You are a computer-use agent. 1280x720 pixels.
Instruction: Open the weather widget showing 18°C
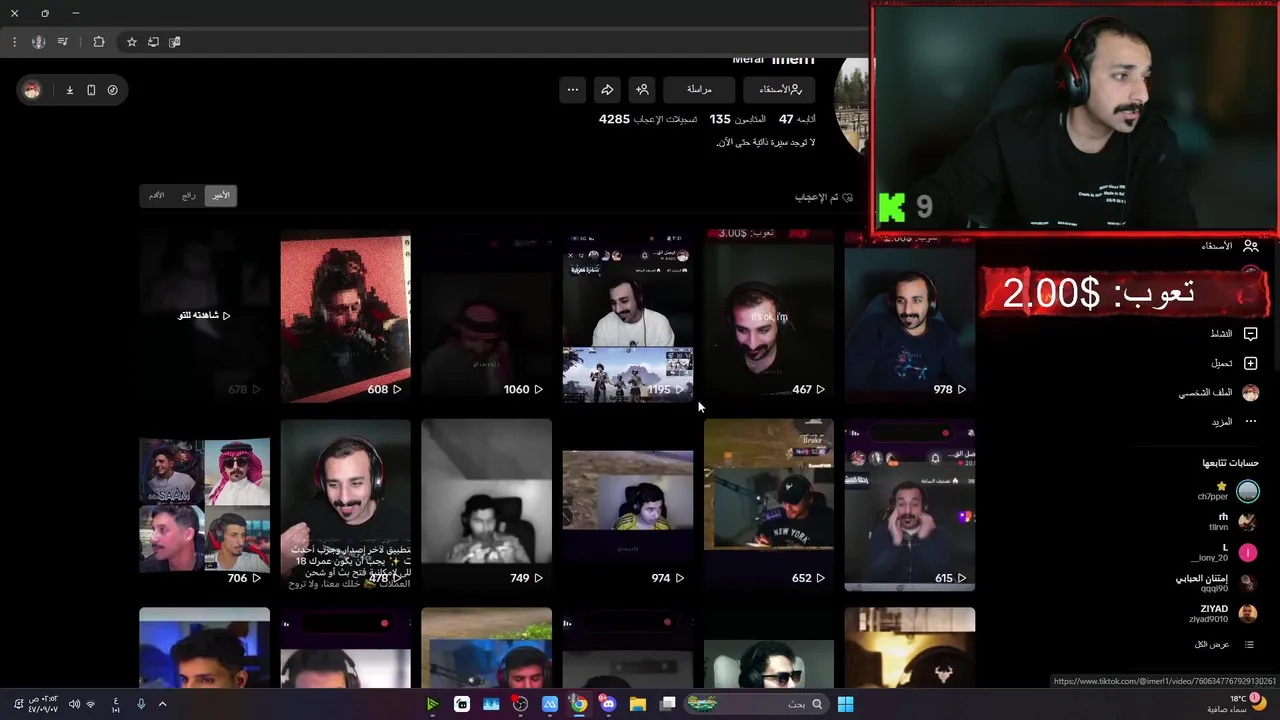(x=1238, y=704)
